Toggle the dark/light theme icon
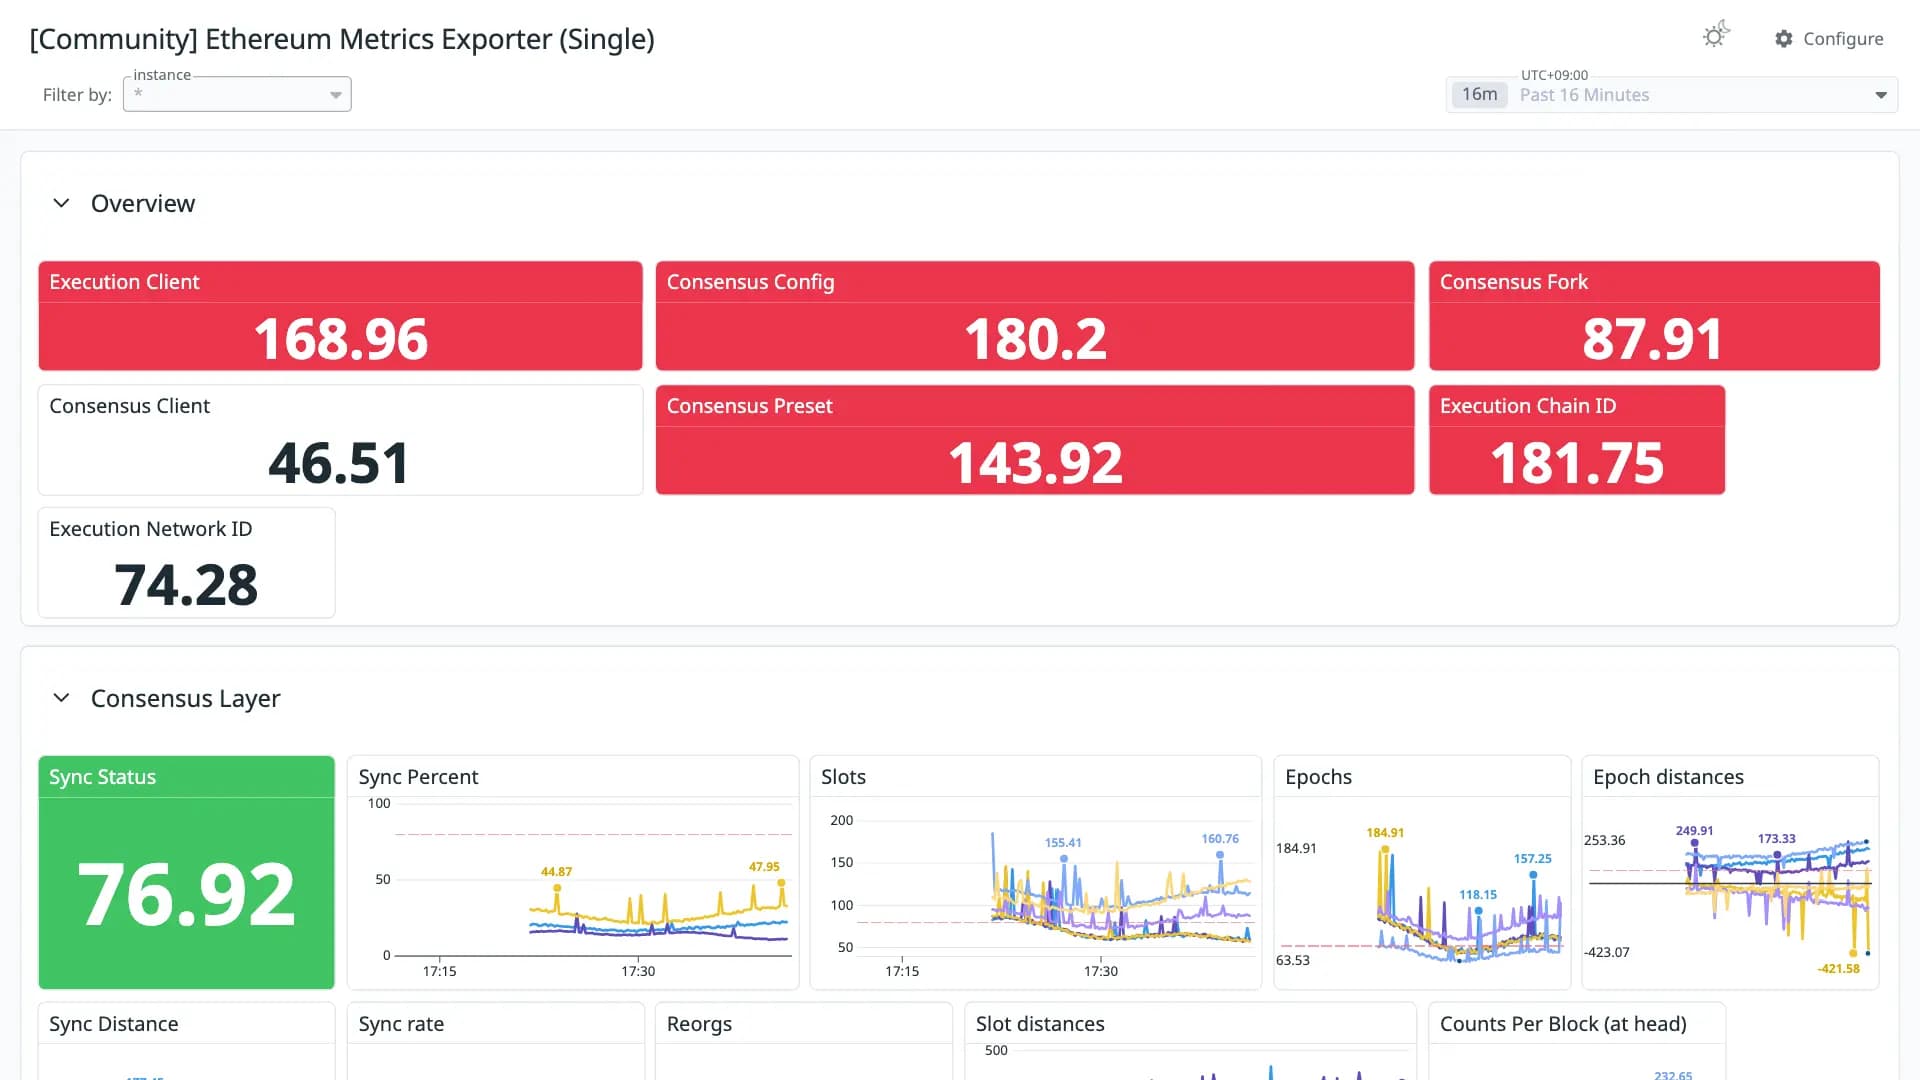The image size is (1920, 1080). [x=1716, y=35]
